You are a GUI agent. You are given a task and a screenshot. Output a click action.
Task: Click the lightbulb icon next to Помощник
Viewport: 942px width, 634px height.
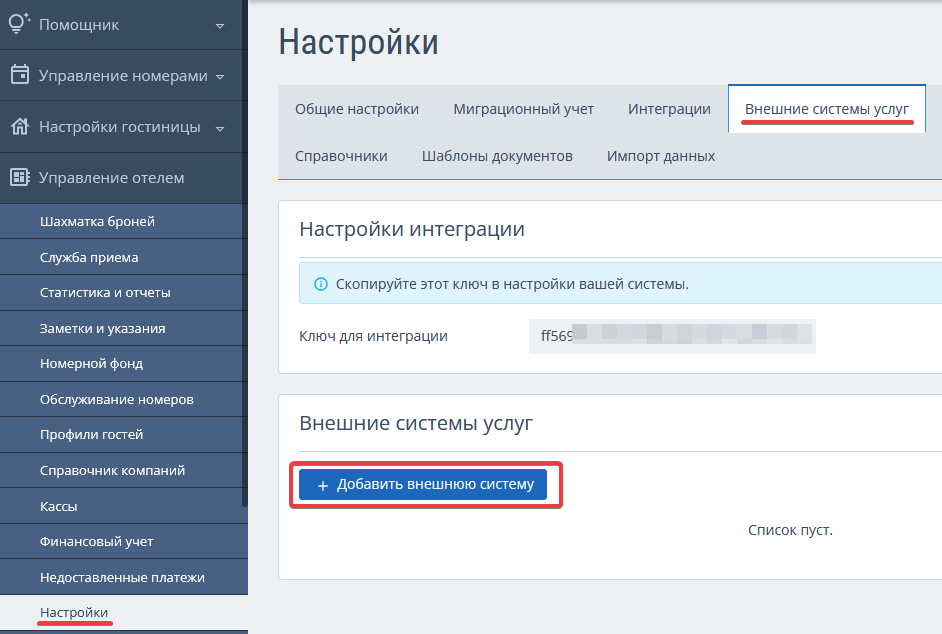pos(19,24)
